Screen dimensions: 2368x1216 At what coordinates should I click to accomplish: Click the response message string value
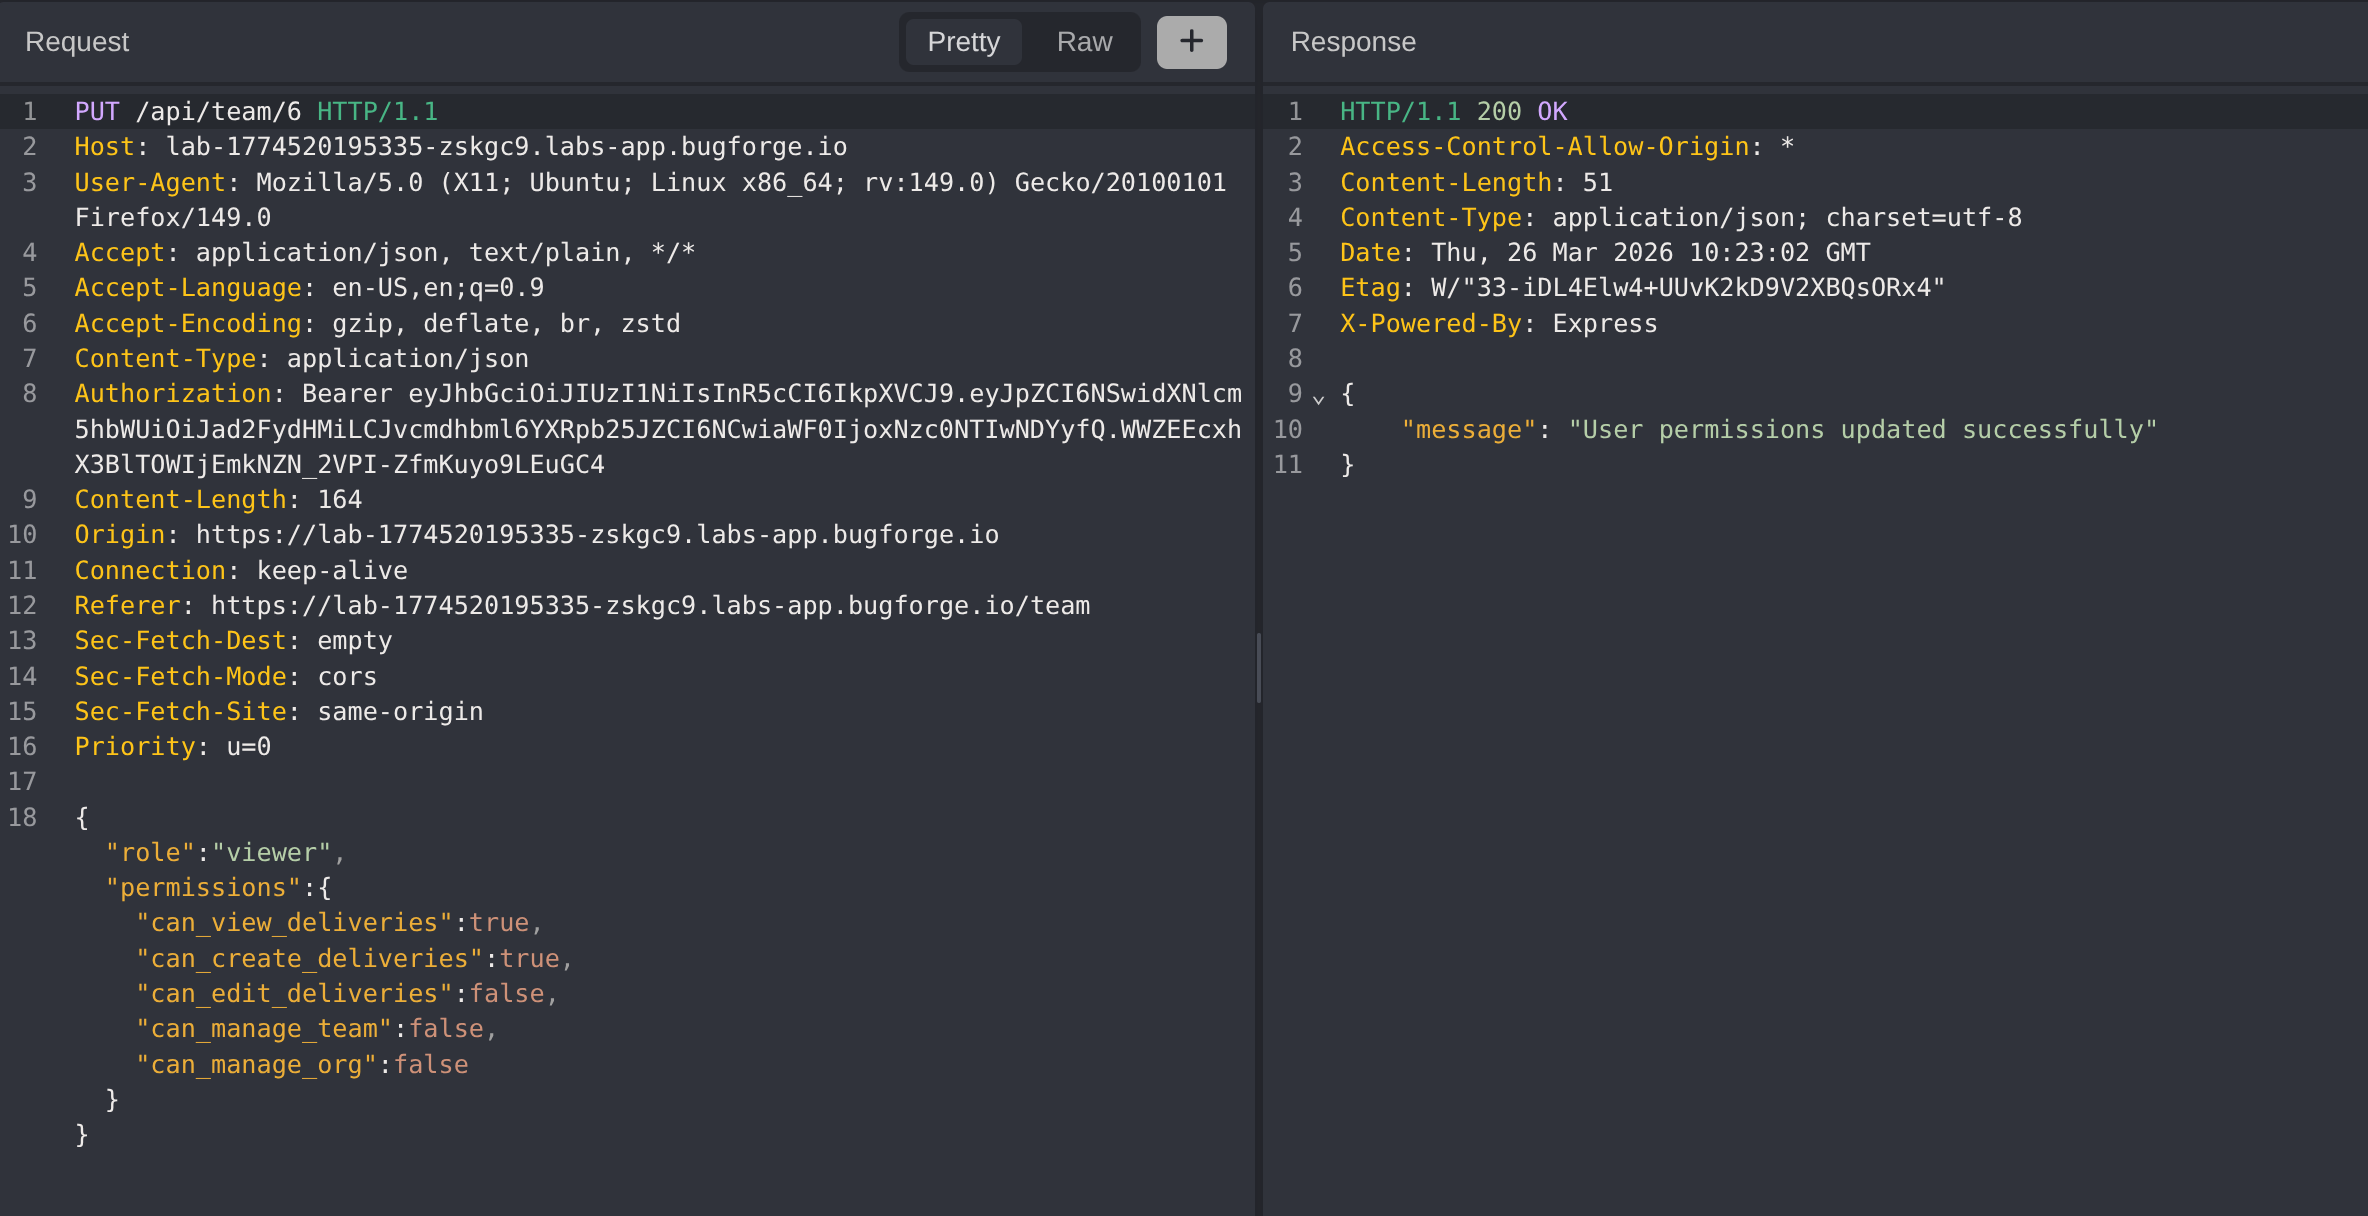pos(1862,430)
